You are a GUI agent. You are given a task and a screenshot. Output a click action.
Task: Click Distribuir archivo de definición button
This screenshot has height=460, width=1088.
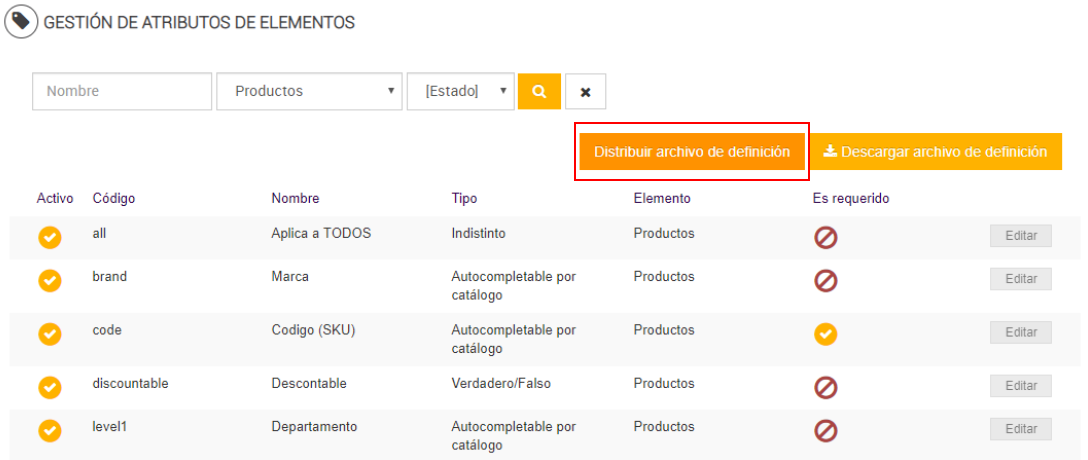pos(692,152)
